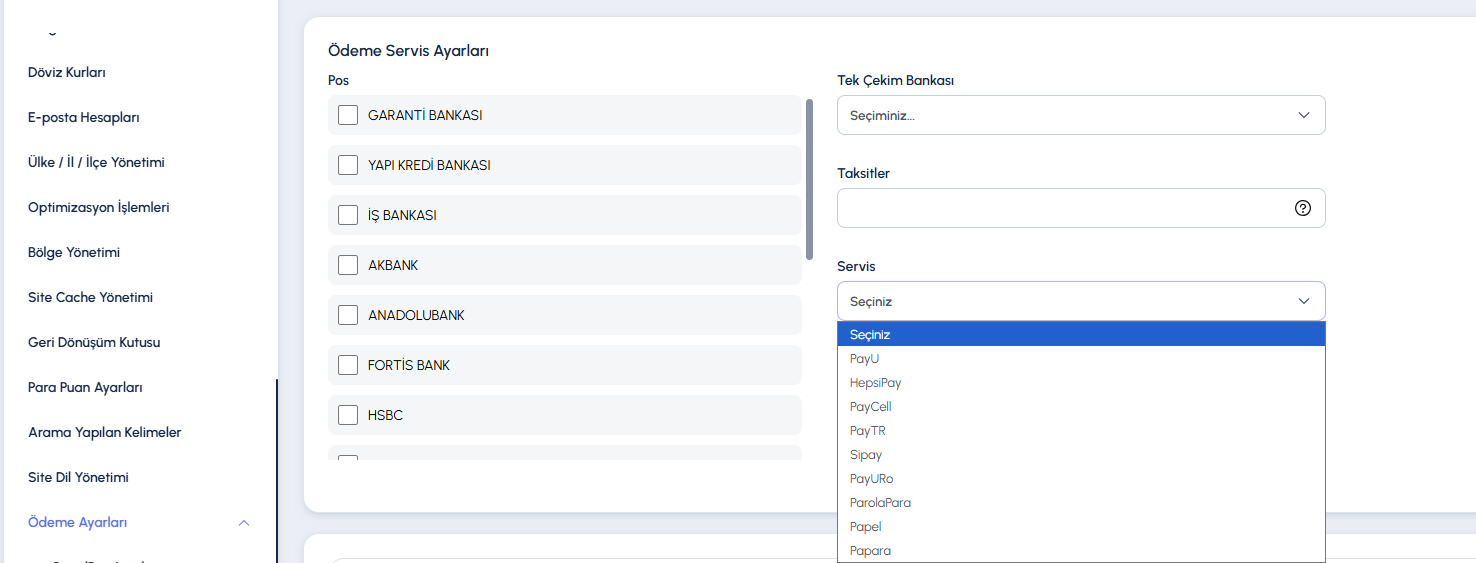Image resolution: width=1476 pixels, height=563 pixels.
Task: Check the YAPI KREDİ BANKASI checkbox
Action: click(x=348, y=165)
